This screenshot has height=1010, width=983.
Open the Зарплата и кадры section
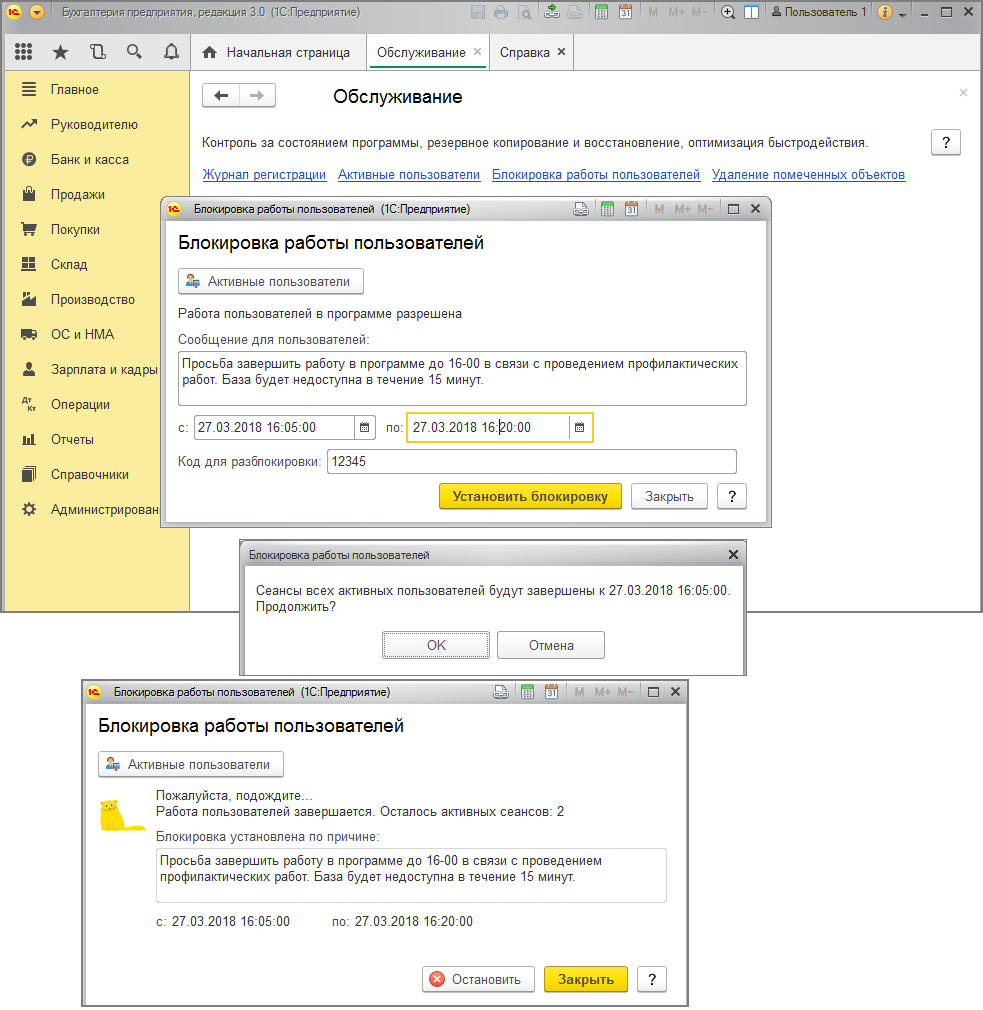104,369
